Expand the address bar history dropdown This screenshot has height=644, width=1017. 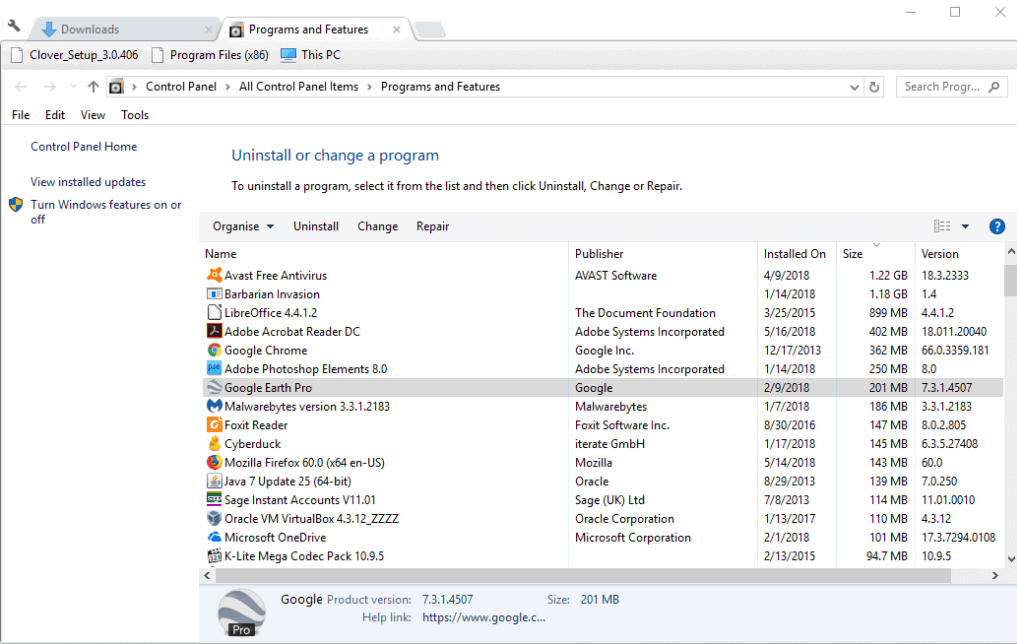pos(854,87)
